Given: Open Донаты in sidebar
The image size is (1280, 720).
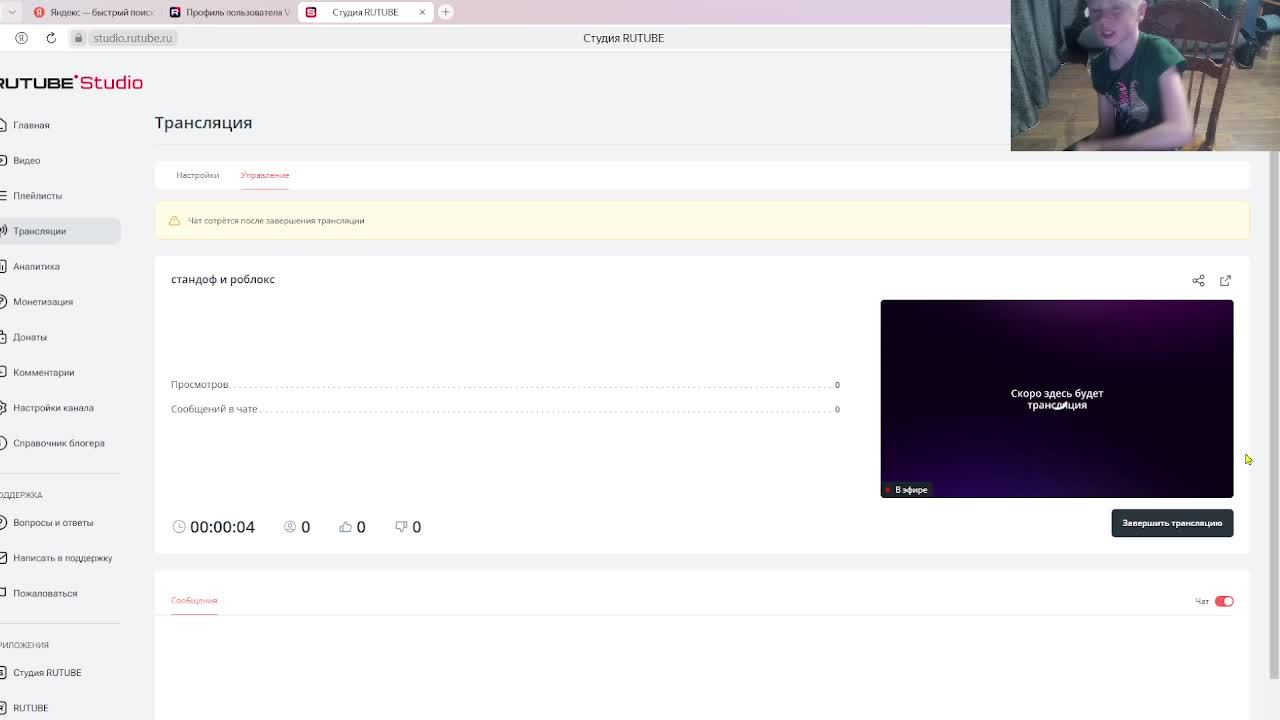Looking at the screenshot, I should 30,337.
